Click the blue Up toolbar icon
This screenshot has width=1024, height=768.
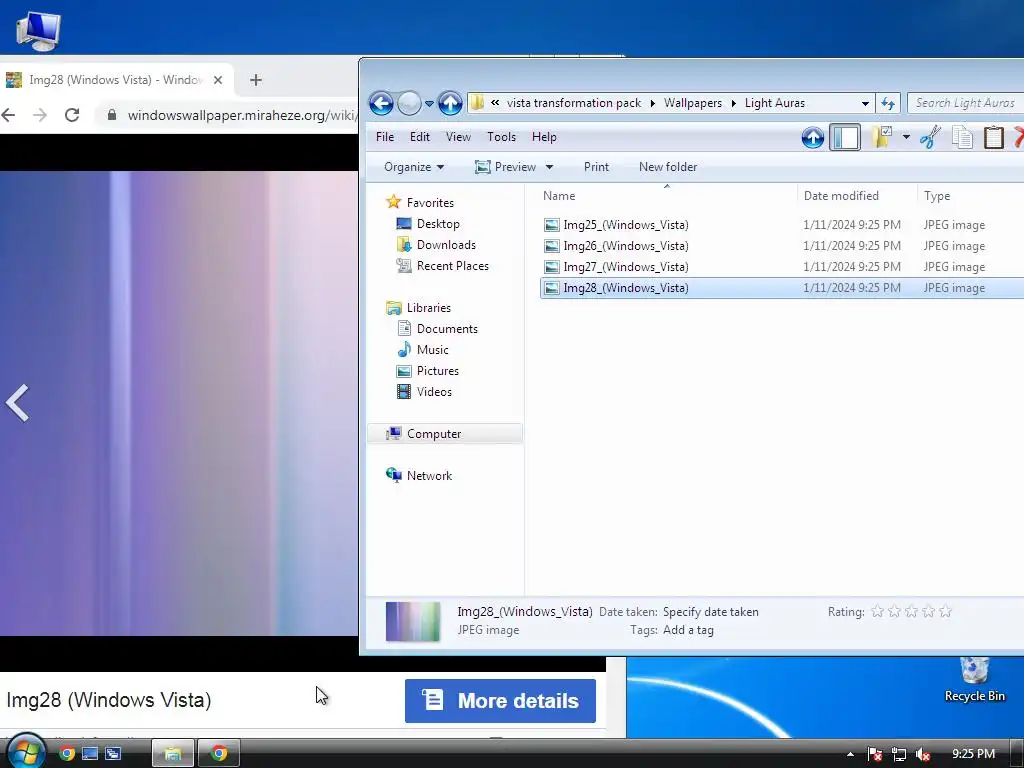812,137
